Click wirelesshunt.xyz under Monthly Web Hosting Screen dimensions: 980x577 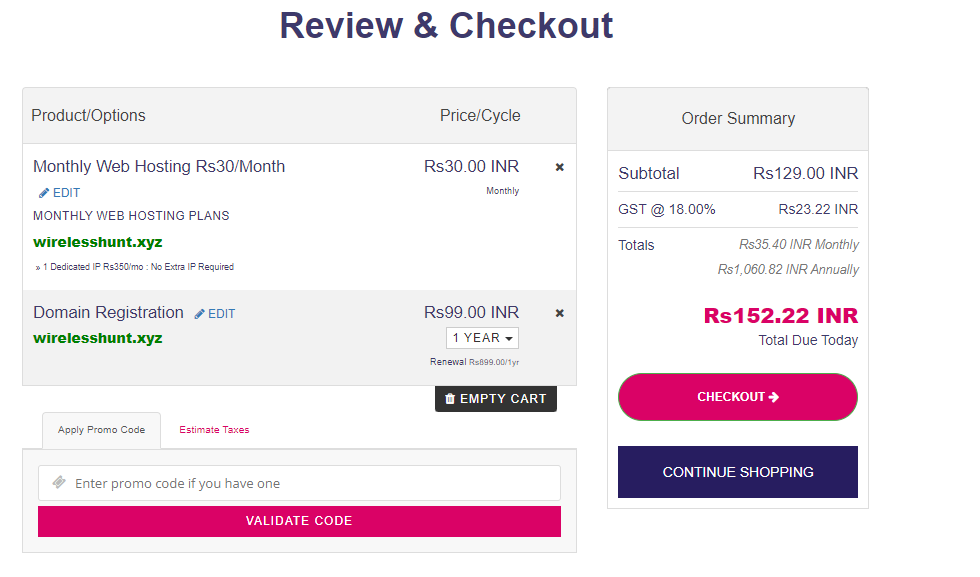click(97, 242)
